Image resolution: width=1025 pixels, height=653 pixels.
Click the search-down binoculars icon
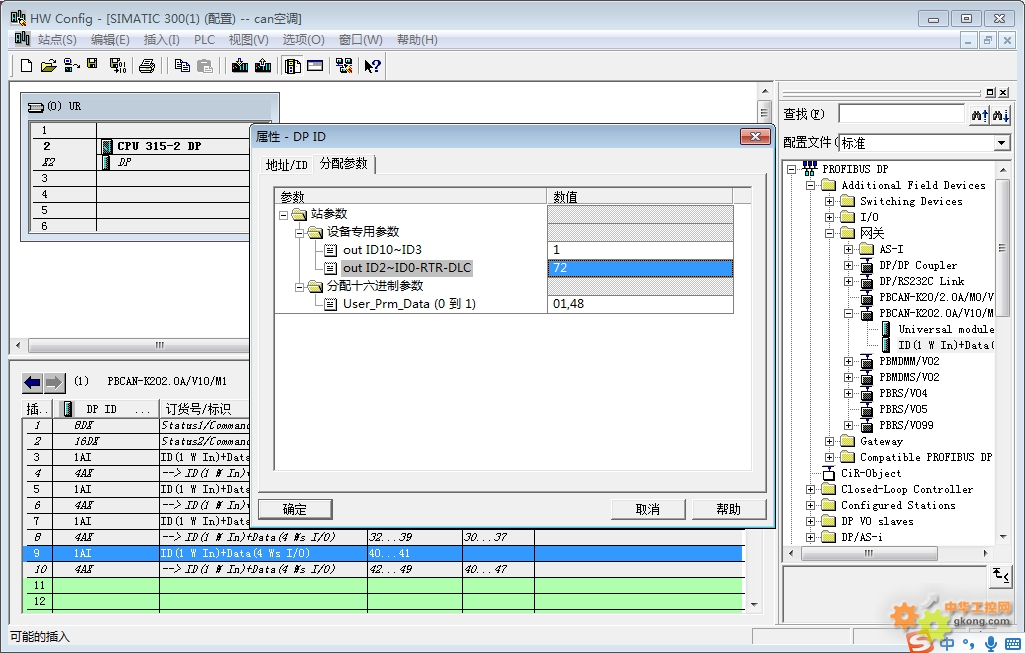pos(1001,114)
